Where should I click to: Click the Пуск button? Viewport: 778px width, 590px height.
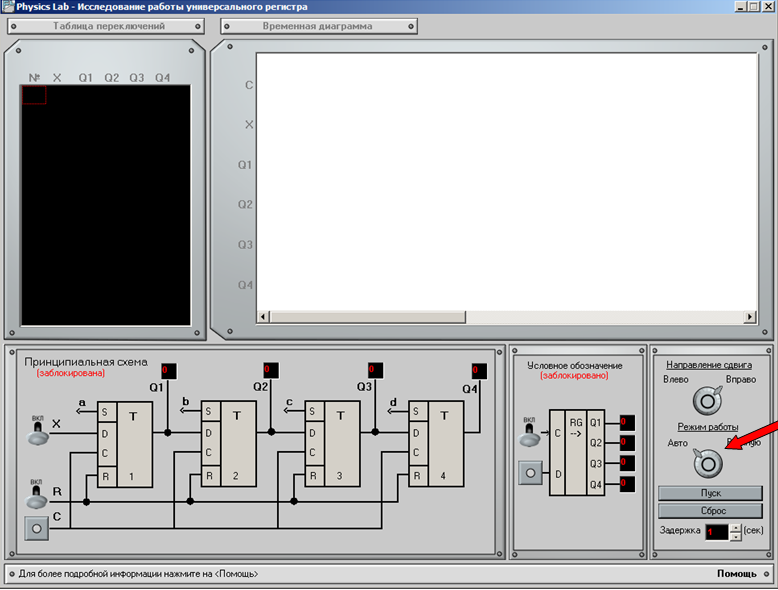[711, 493]
